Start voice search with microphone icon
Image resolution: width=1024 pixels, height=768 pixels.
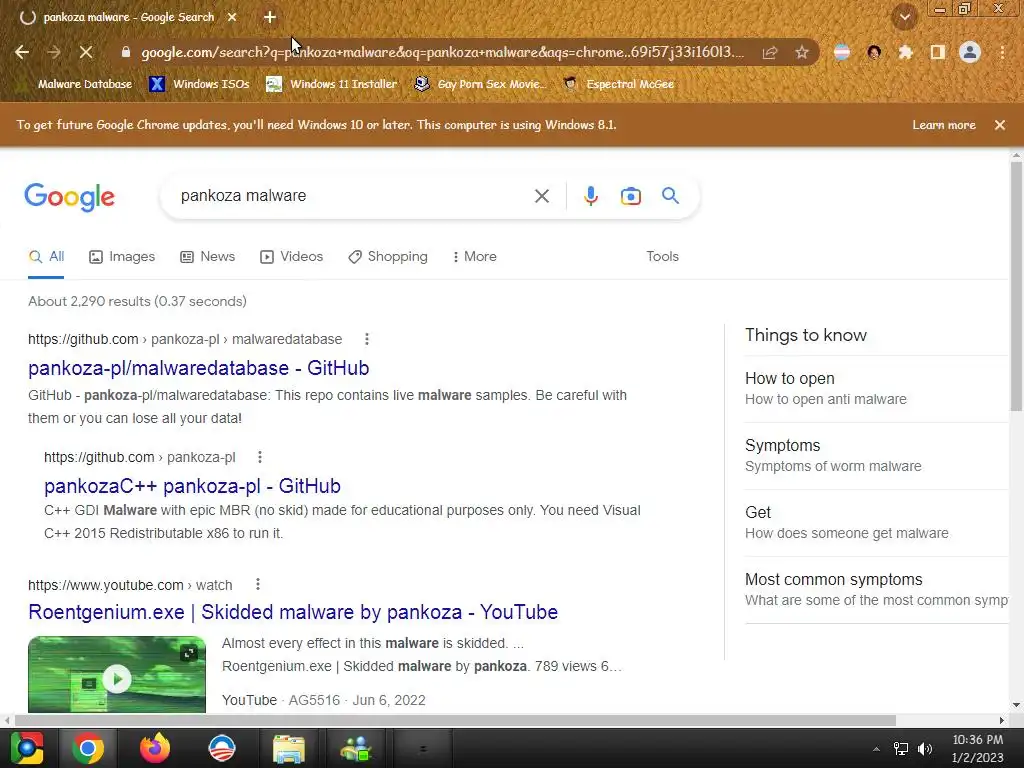click(x=590, y=196)
